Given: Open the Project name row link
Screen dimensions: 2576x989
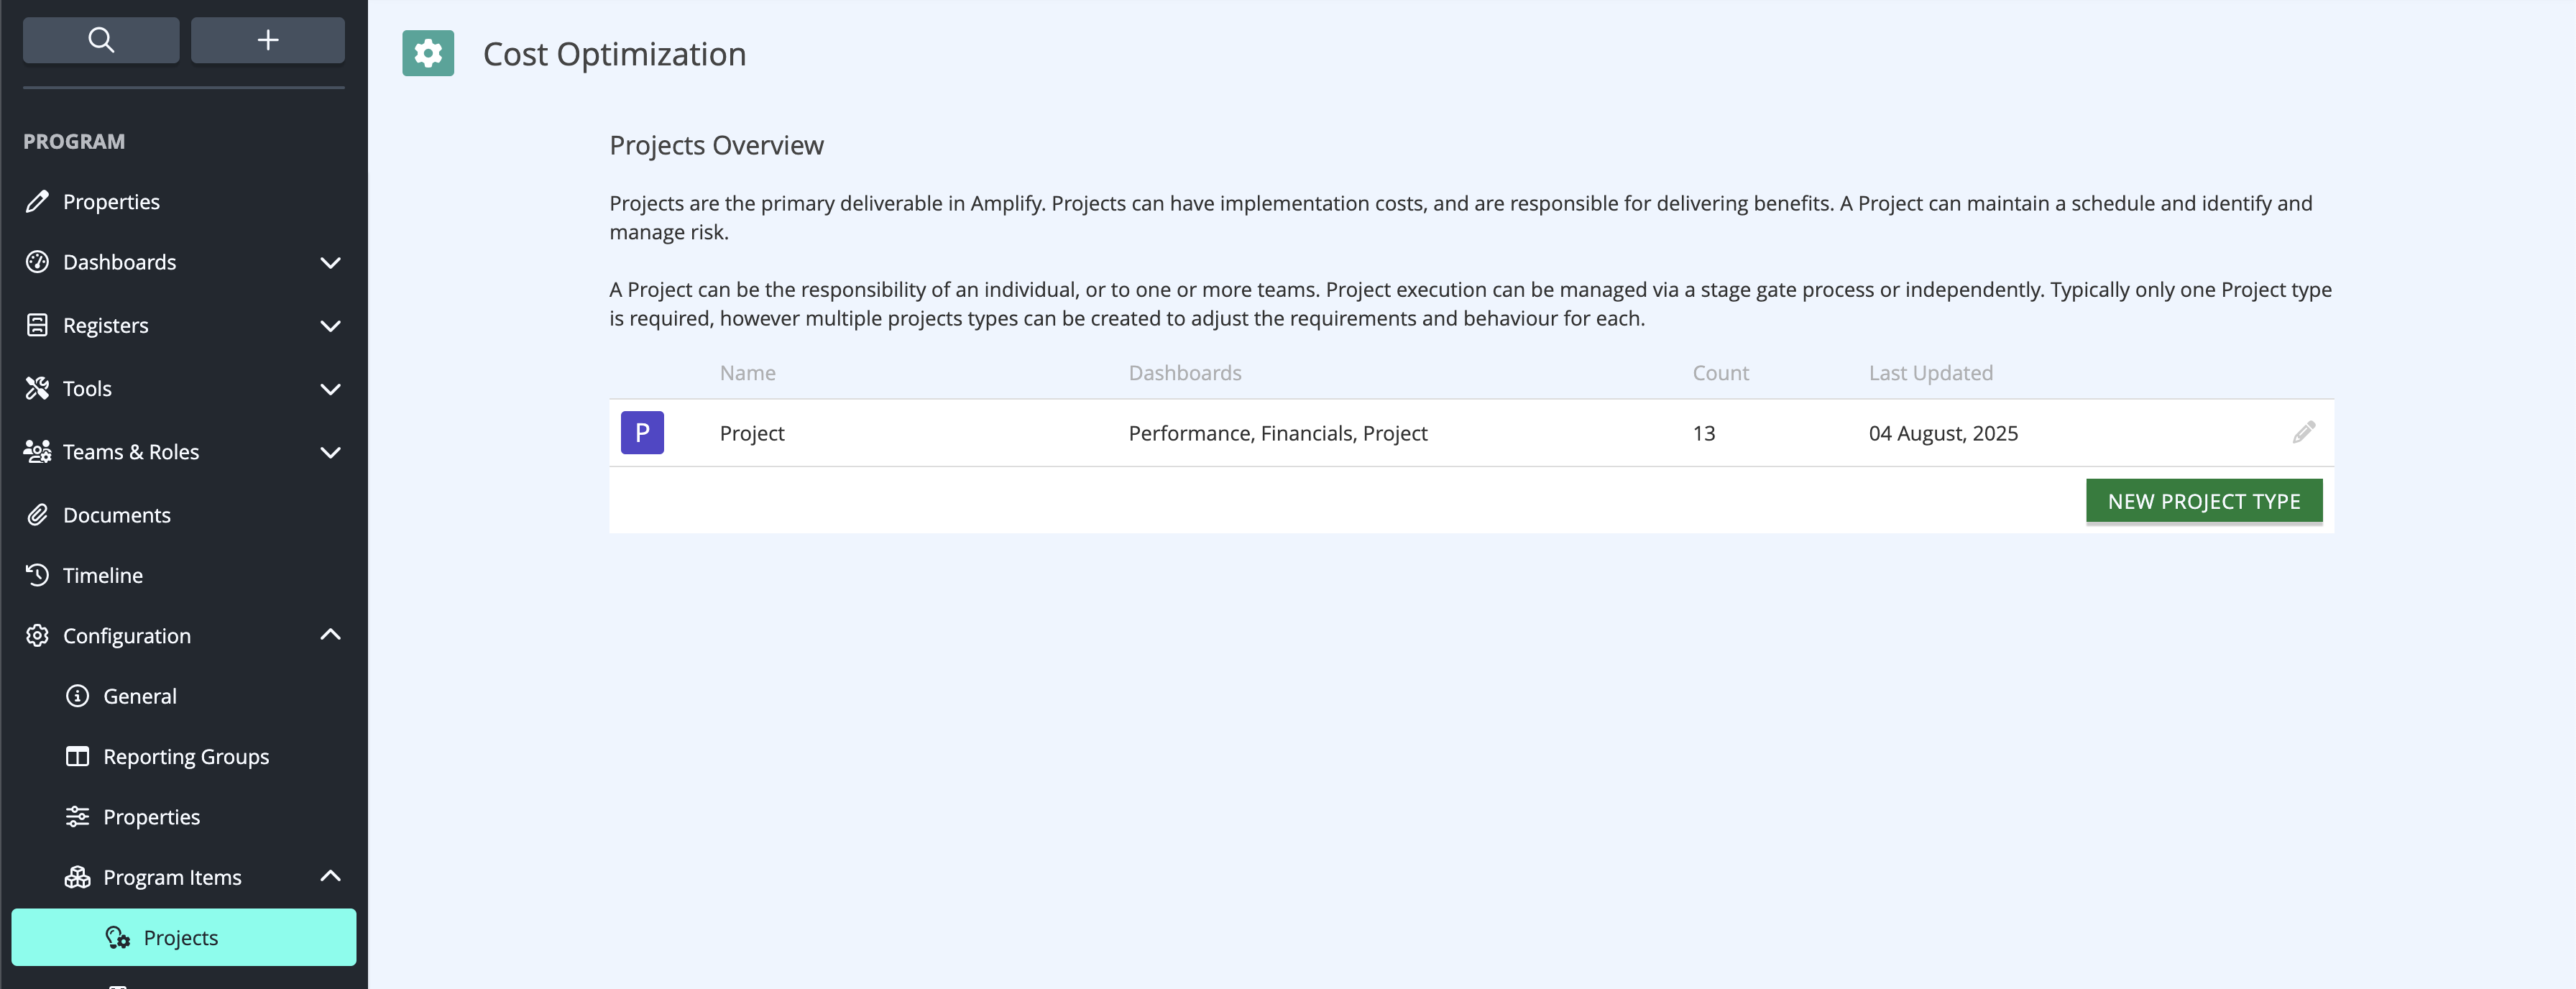Looking at the screenshot, I should click(x=752, y=433).
